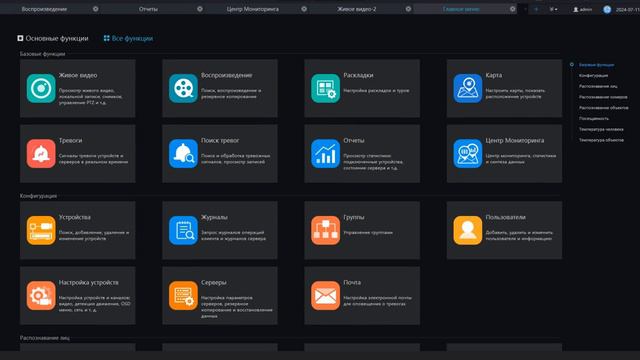Open the Пользователи user icon
Image resolution: width=640 pixels, height=360 pixels.
click(468, 230)
